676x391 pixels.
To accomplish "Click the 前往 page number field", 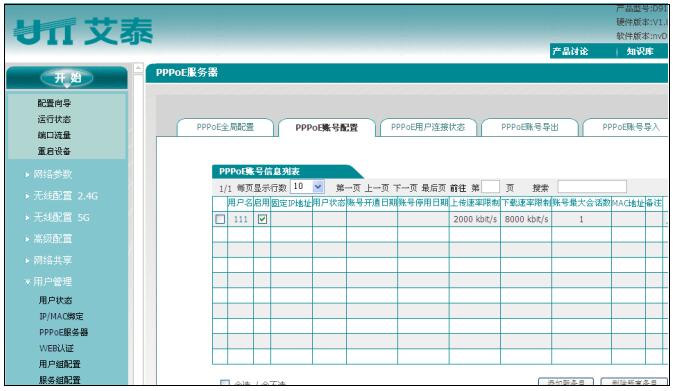I will coord(490,187).
